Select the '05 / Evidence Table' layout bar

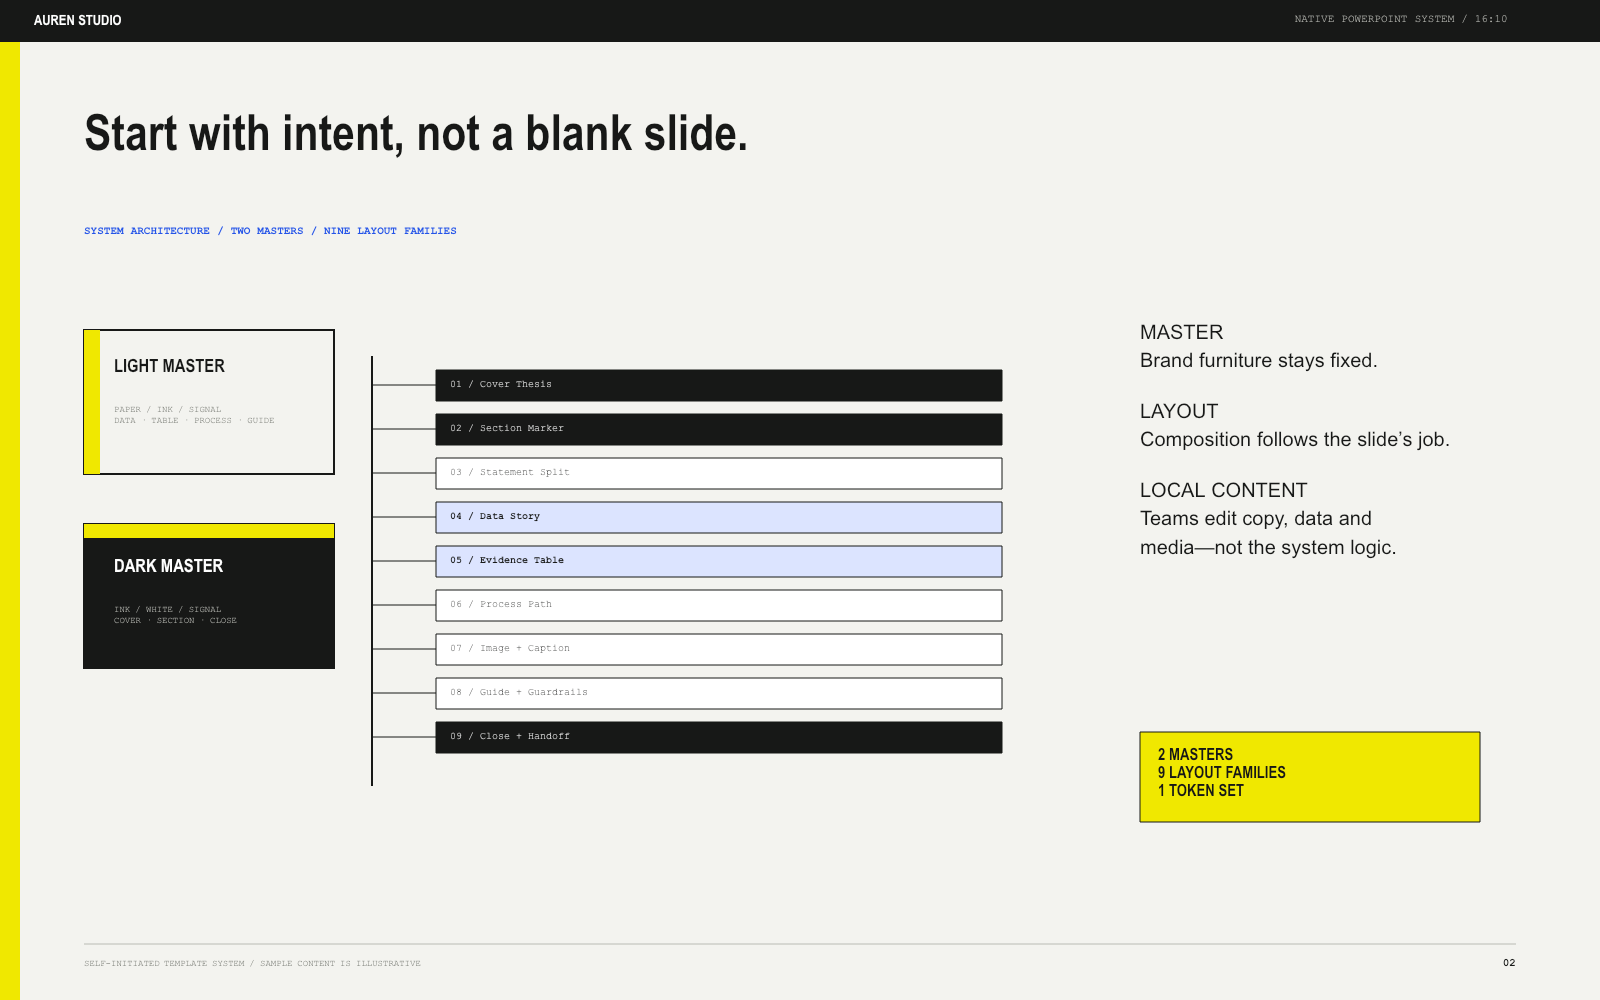click(x=719, y=561)
